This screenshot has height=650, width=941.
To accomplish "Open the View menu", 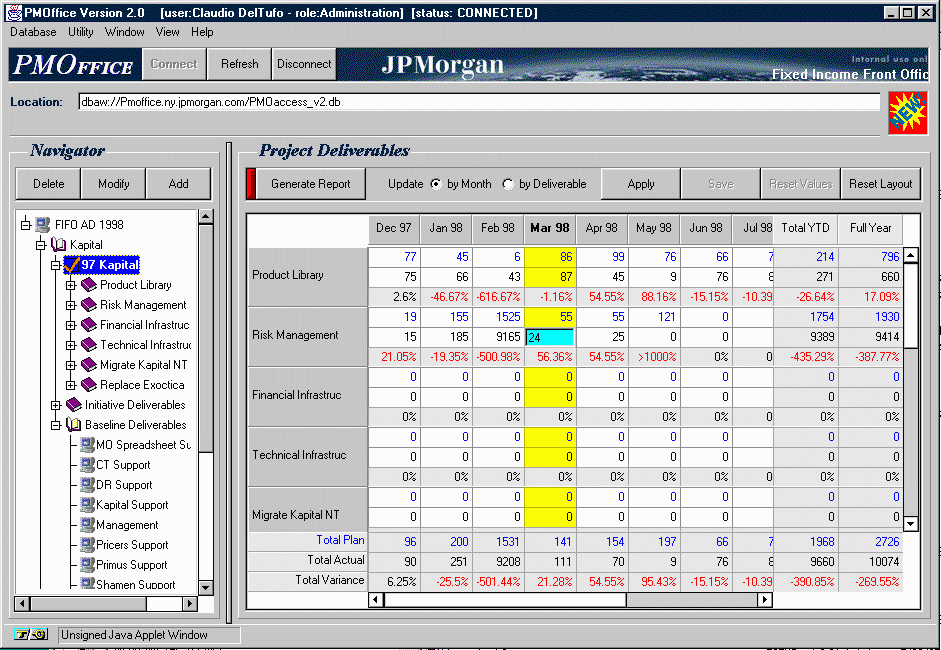I will click(167, 32).
